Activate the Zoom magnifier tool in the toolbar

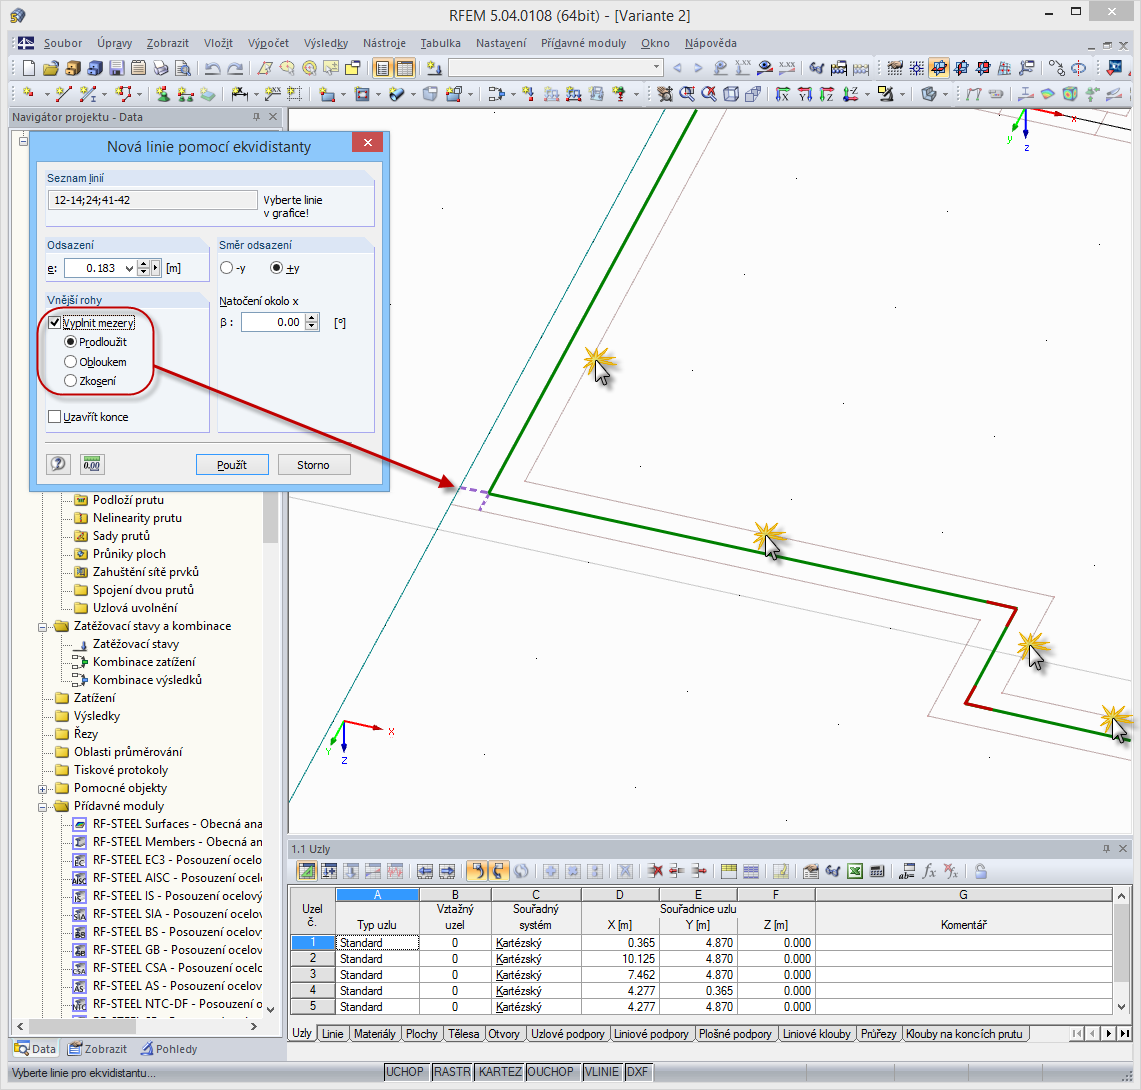pyautogui.click(x=687, y=95)
